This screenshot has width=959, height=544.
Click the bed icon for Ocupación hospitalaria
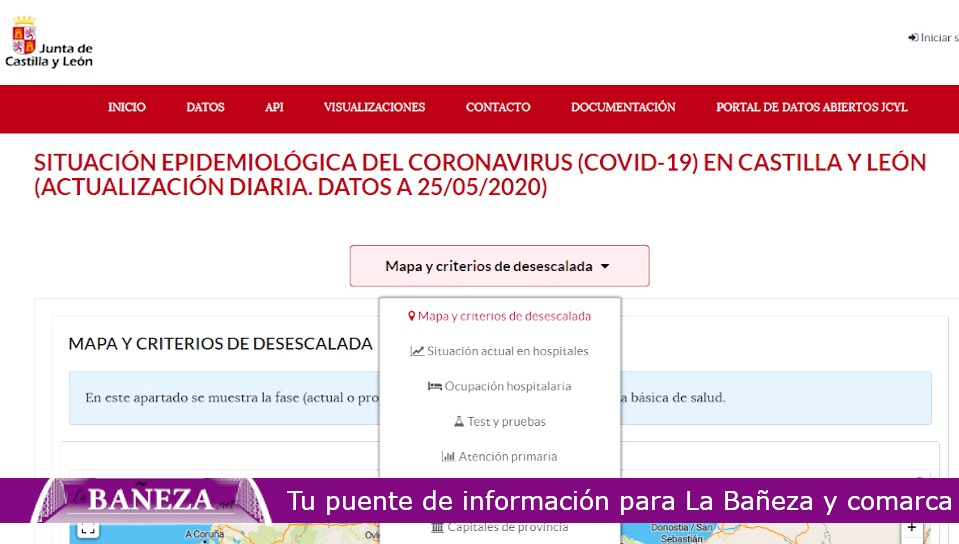coord(434,386)
